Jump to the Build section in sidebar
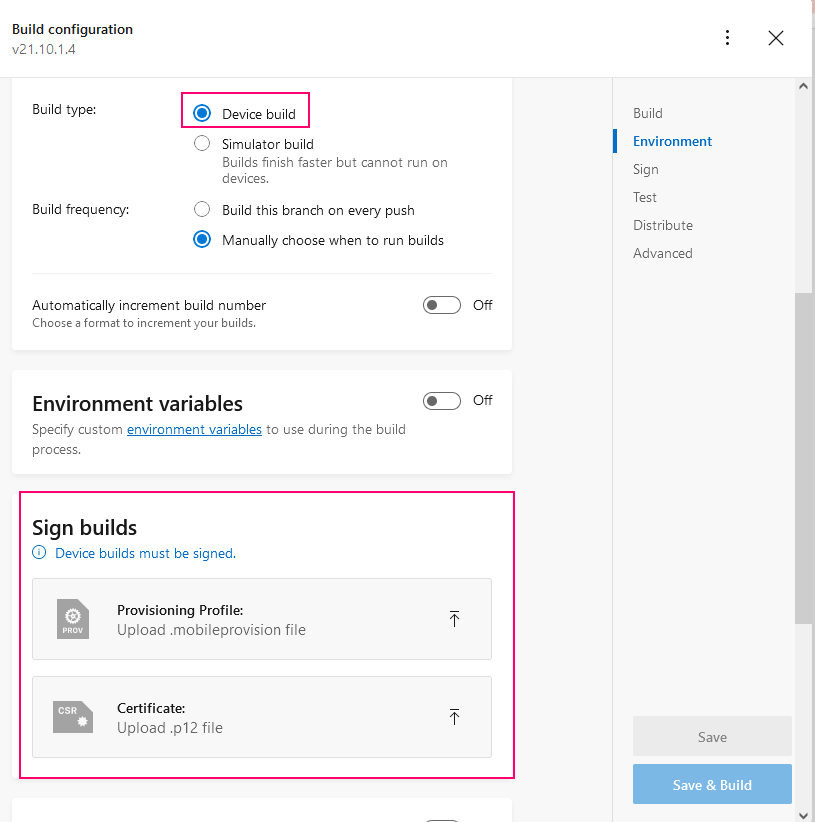The width and height of the screenshot is (815, 822). tap(648, 113)
